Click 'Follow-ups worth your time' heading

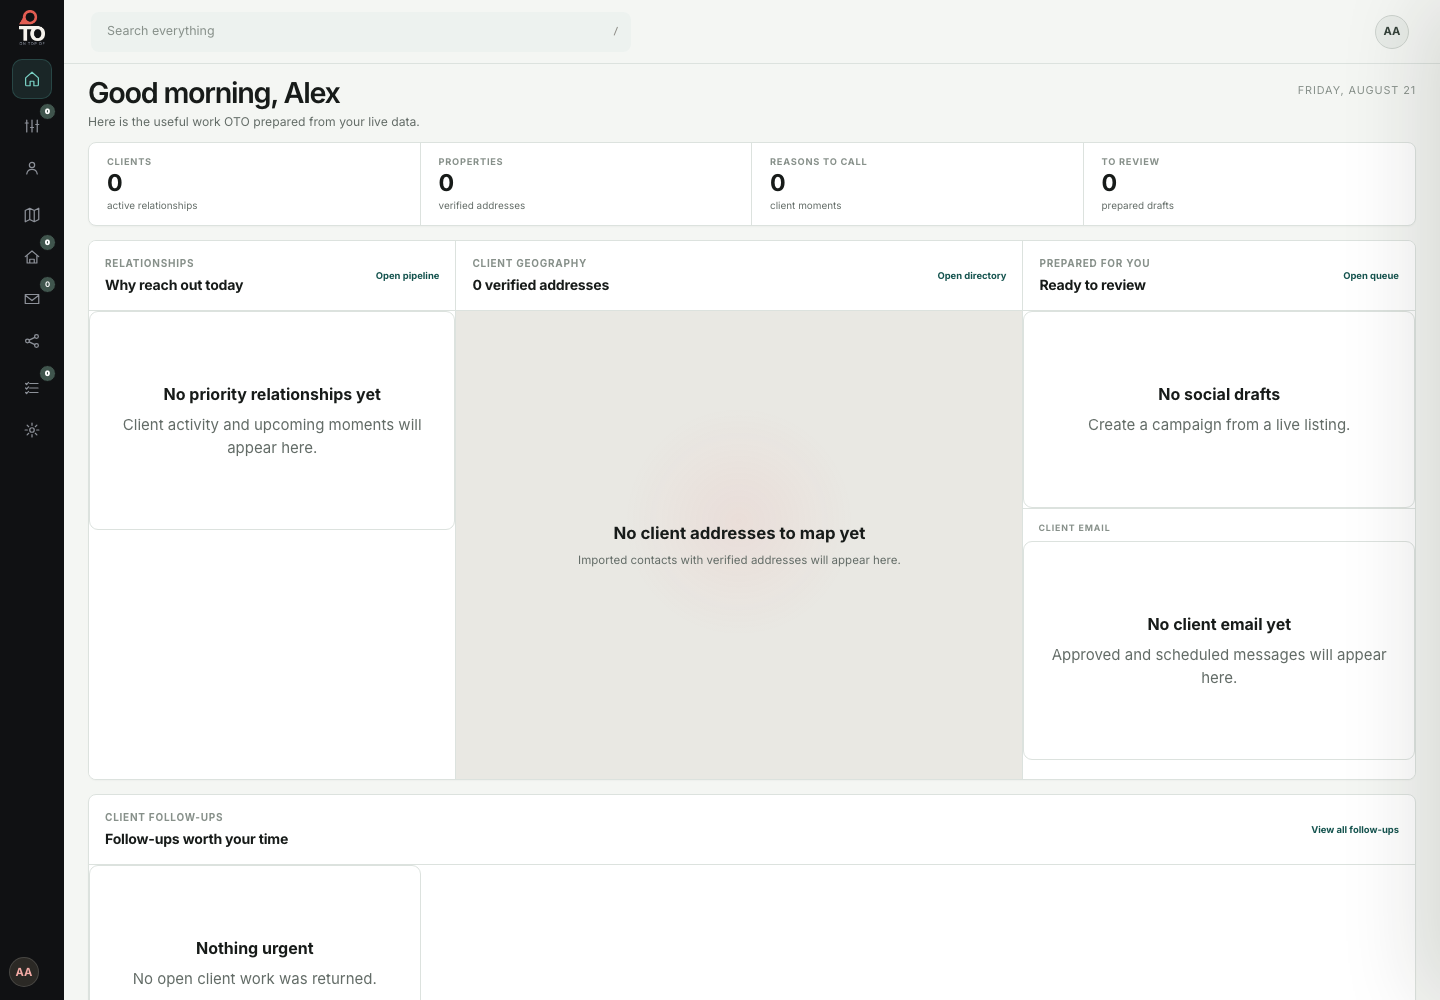196,839
